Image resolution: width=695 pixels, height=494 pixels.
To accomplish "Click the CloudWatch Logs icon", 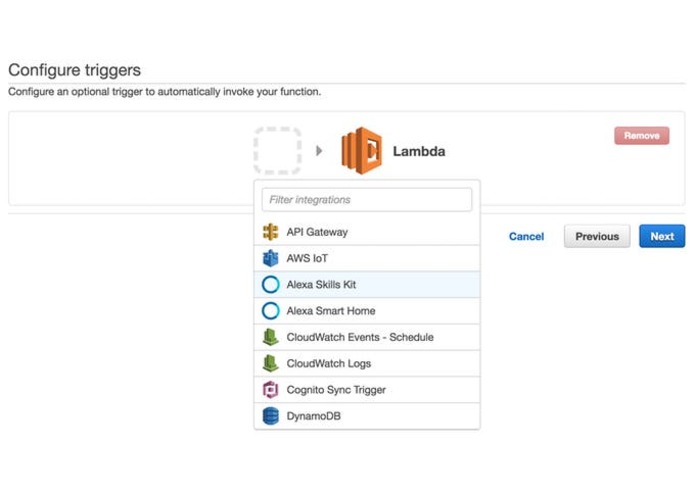I will point(270,363).
